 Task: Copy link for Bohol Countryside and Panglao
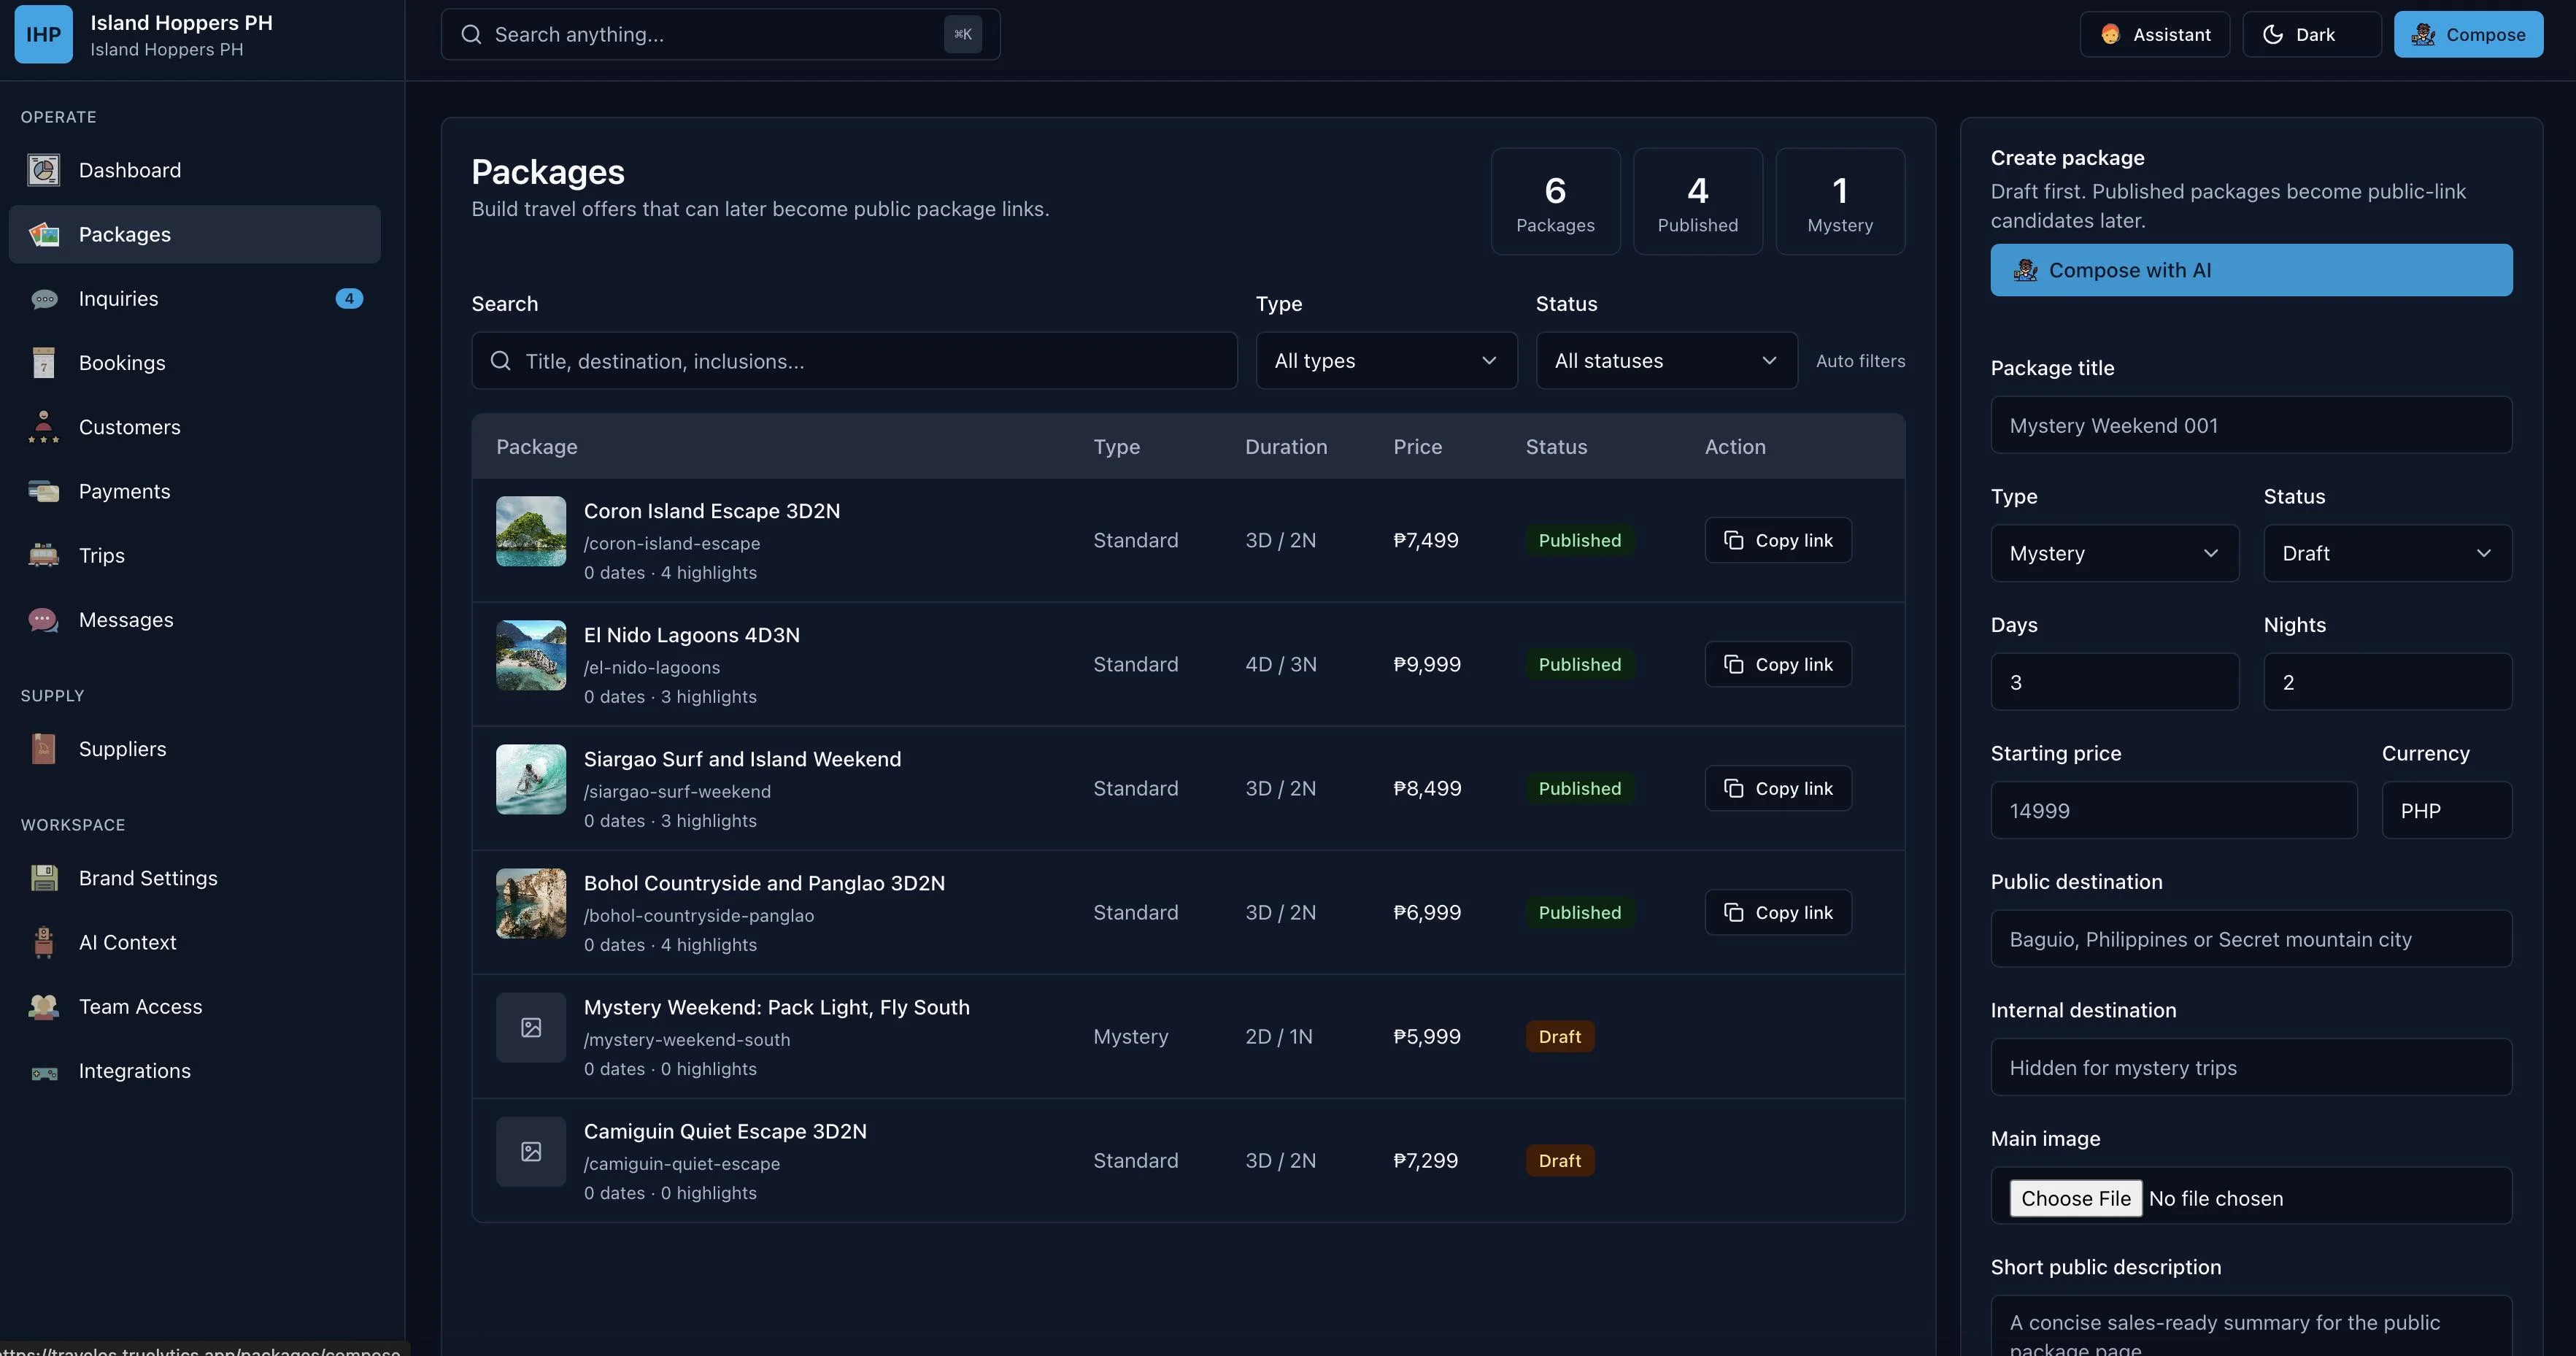pyautogui.click(x=1777, y=912)
